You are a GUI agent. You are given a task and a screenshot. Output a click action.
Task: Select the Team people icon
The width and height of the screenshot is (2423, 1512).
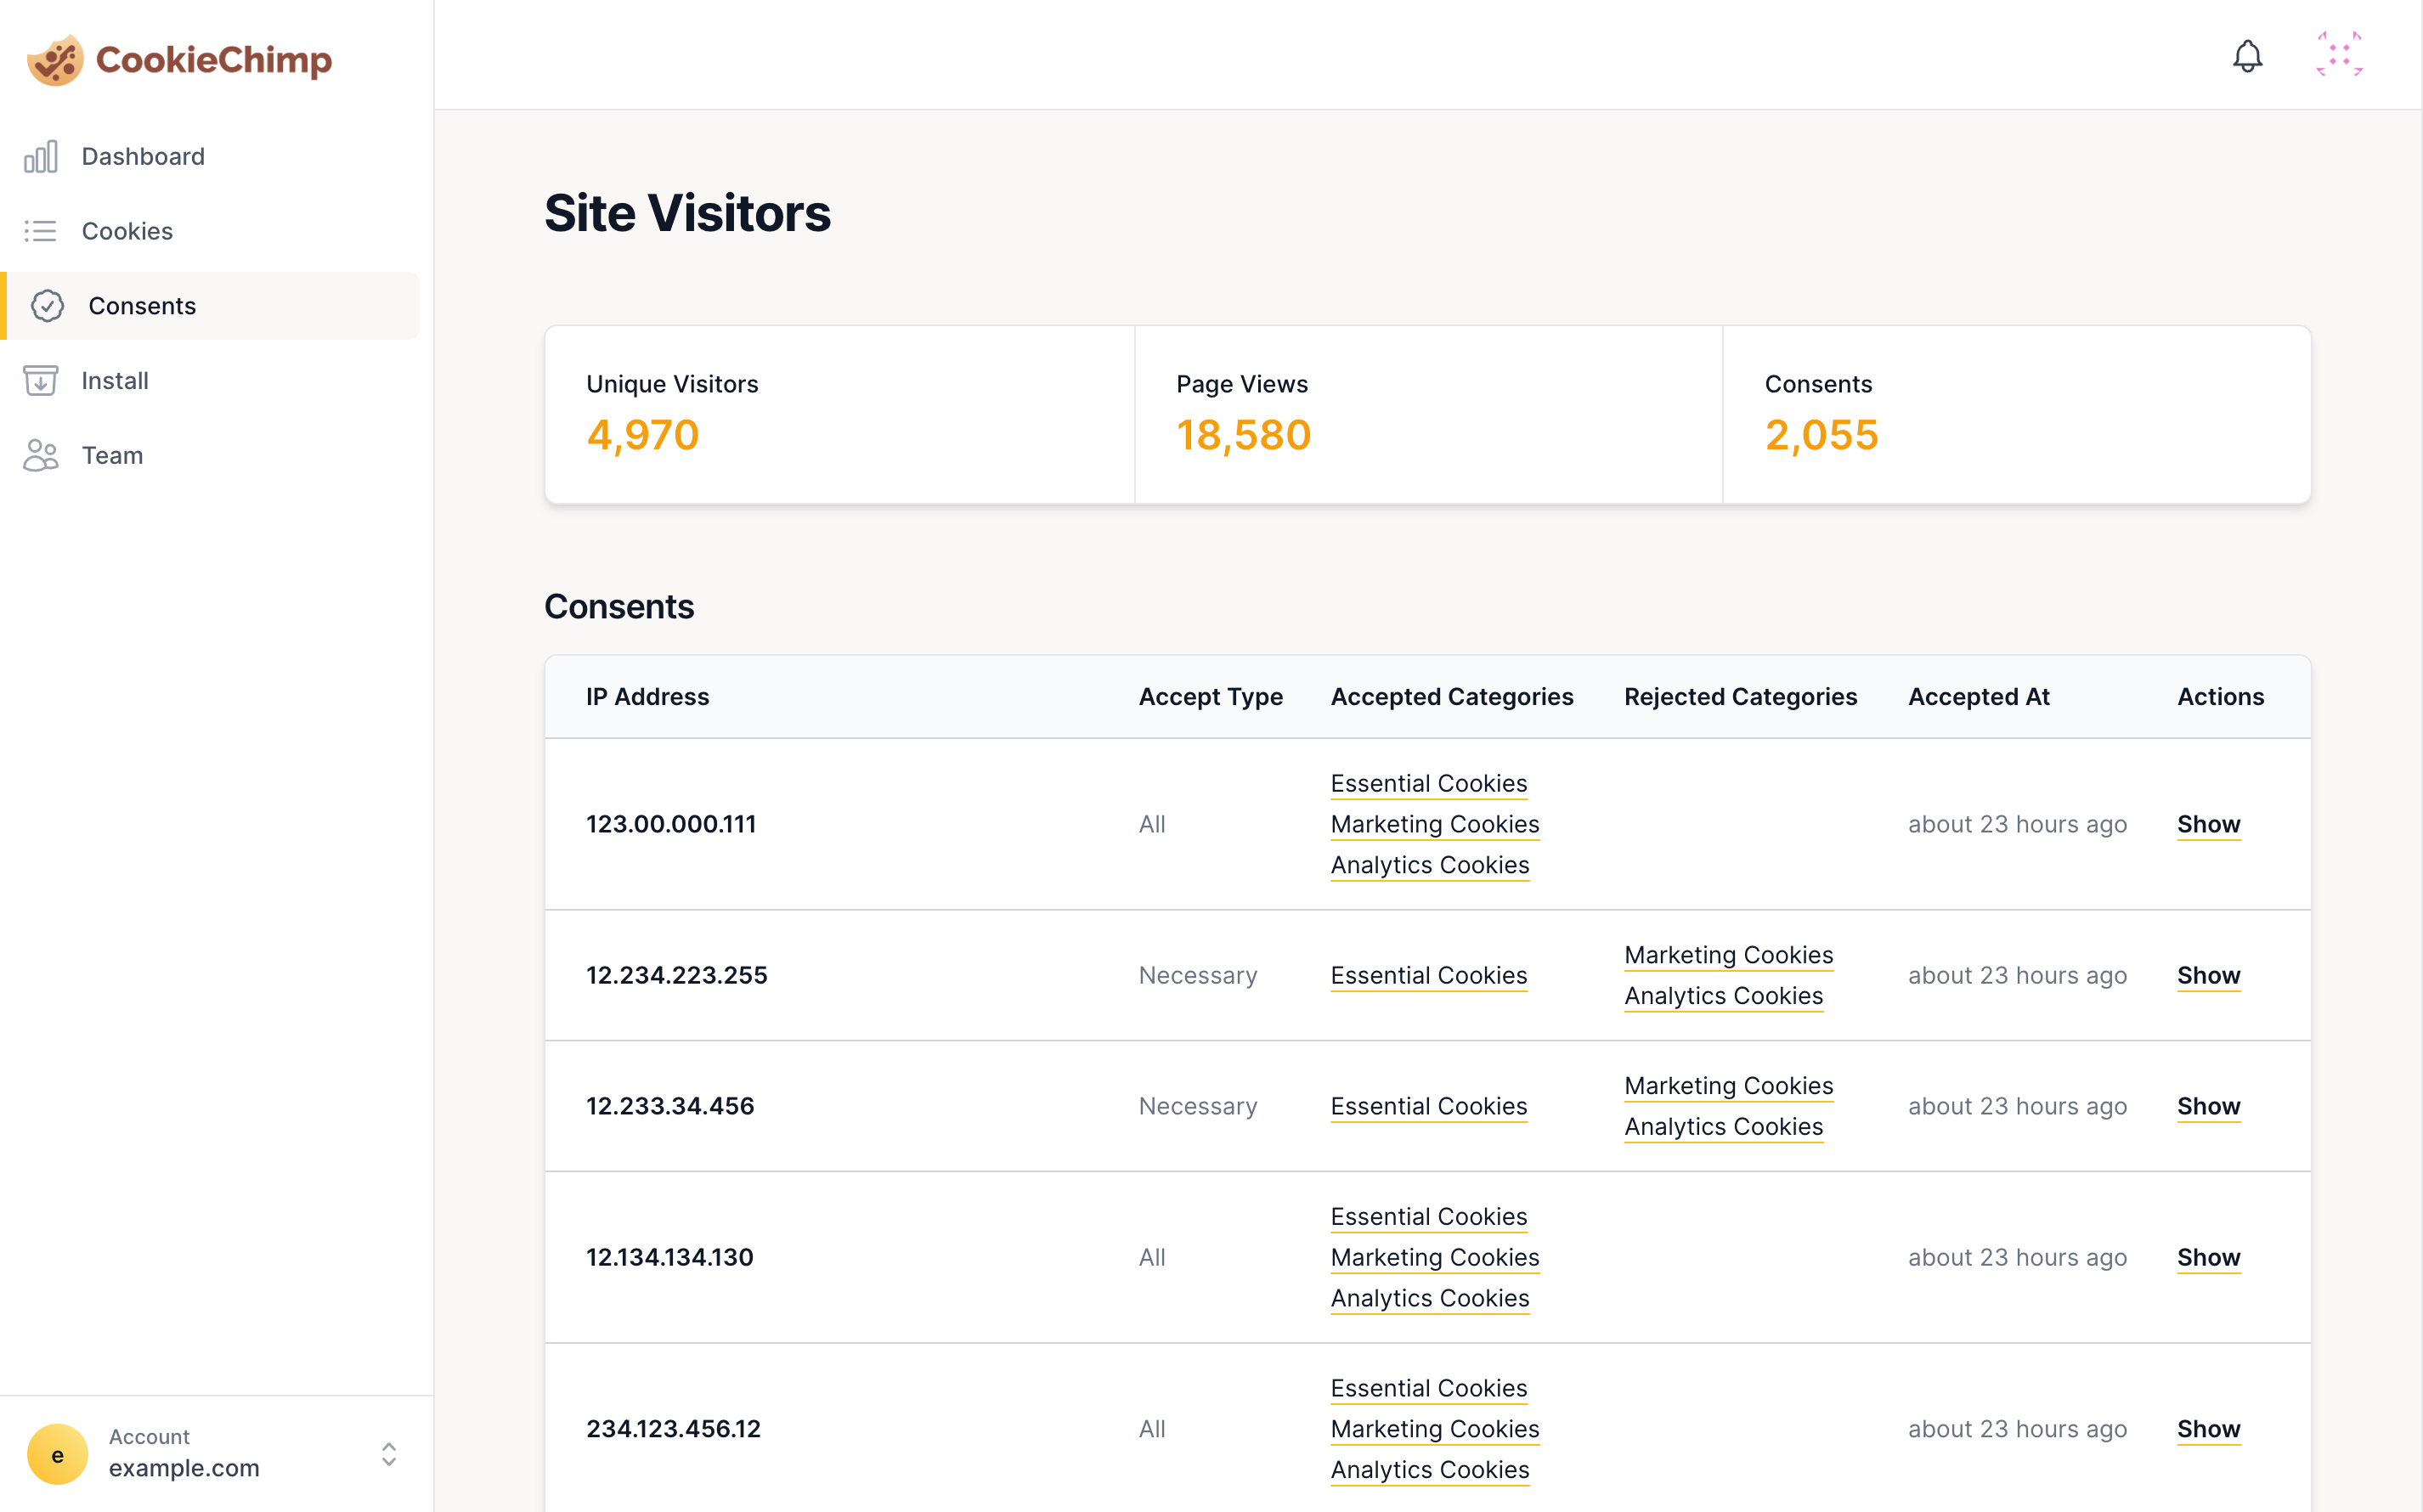tap(41, 456)
